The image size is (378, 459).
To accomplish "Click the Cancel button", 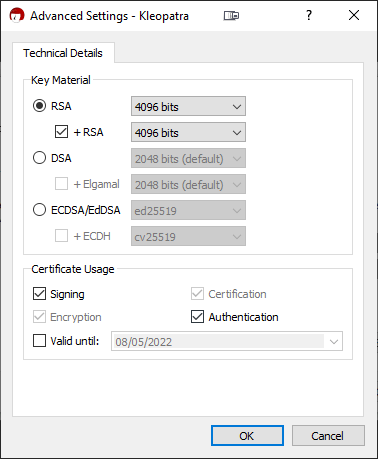I will [x=328, y=436].
